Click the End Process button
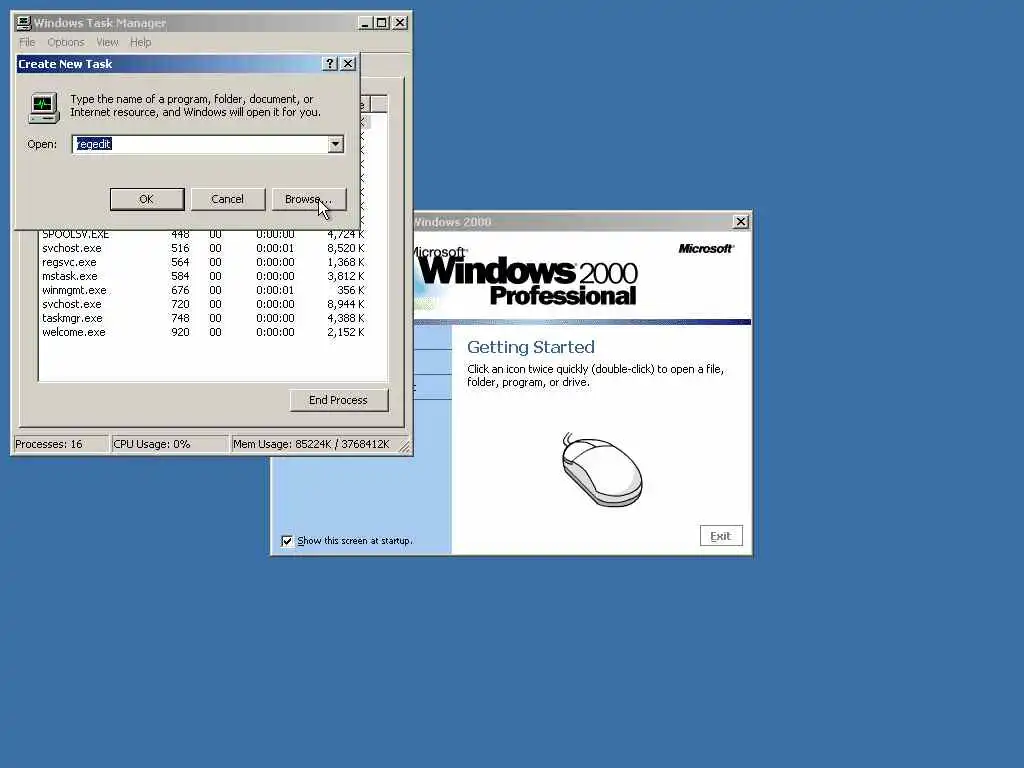Screen dimensions: 1024x768 (338, 400)
